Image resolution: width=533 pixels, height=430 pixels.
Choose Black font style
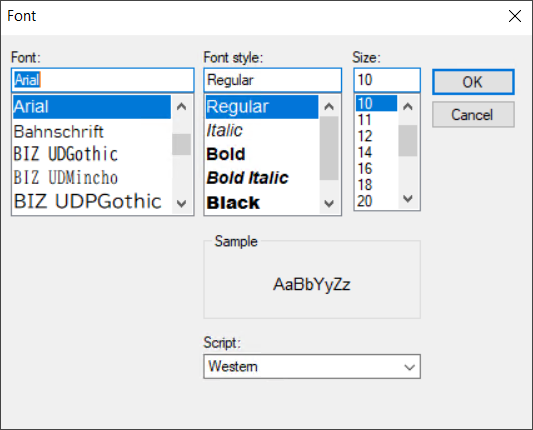click(x=262, y=203)
